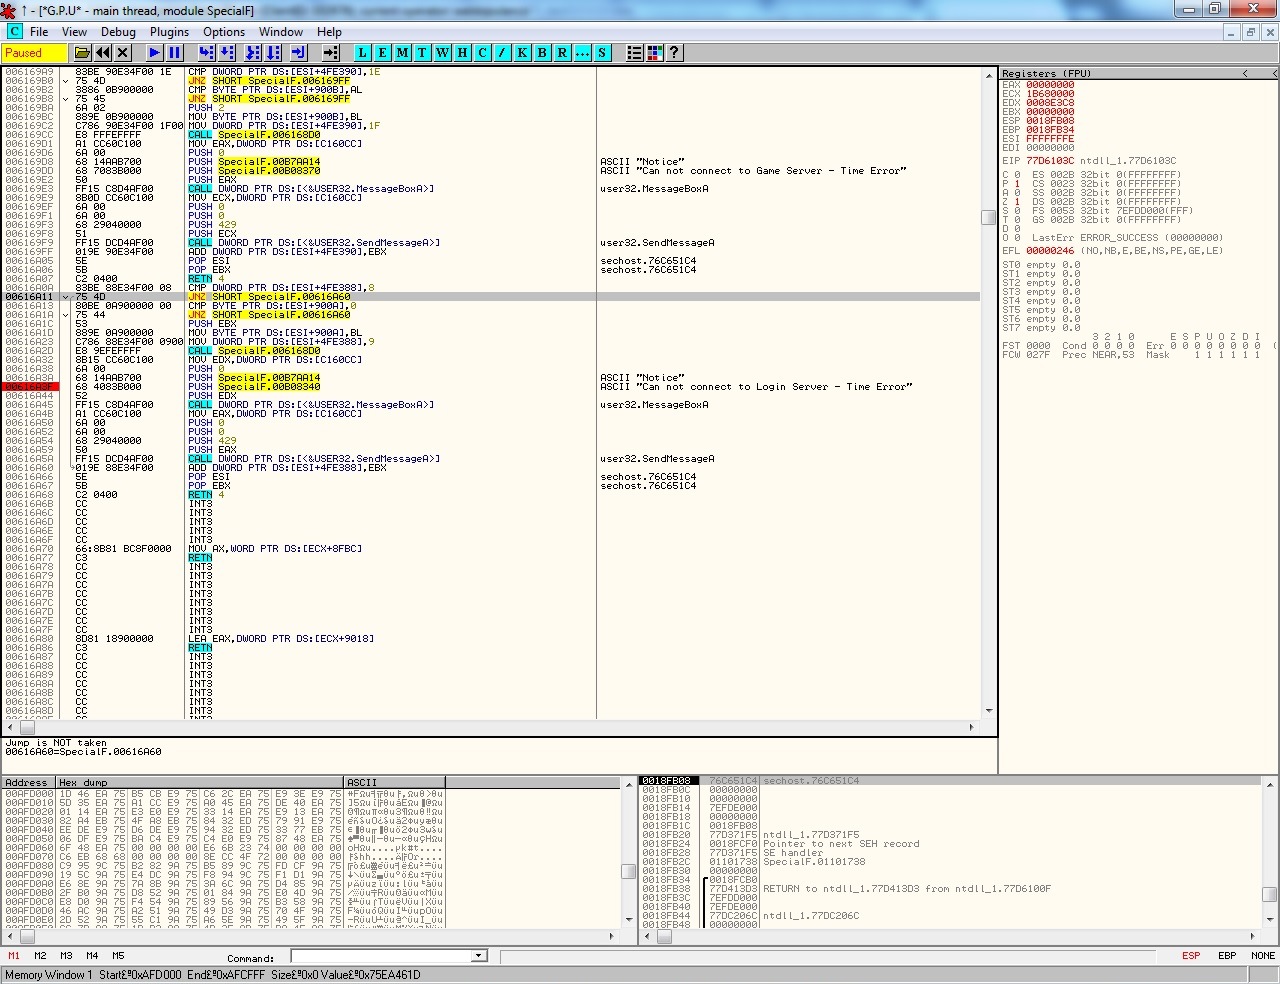Open the Help menu

329,32
